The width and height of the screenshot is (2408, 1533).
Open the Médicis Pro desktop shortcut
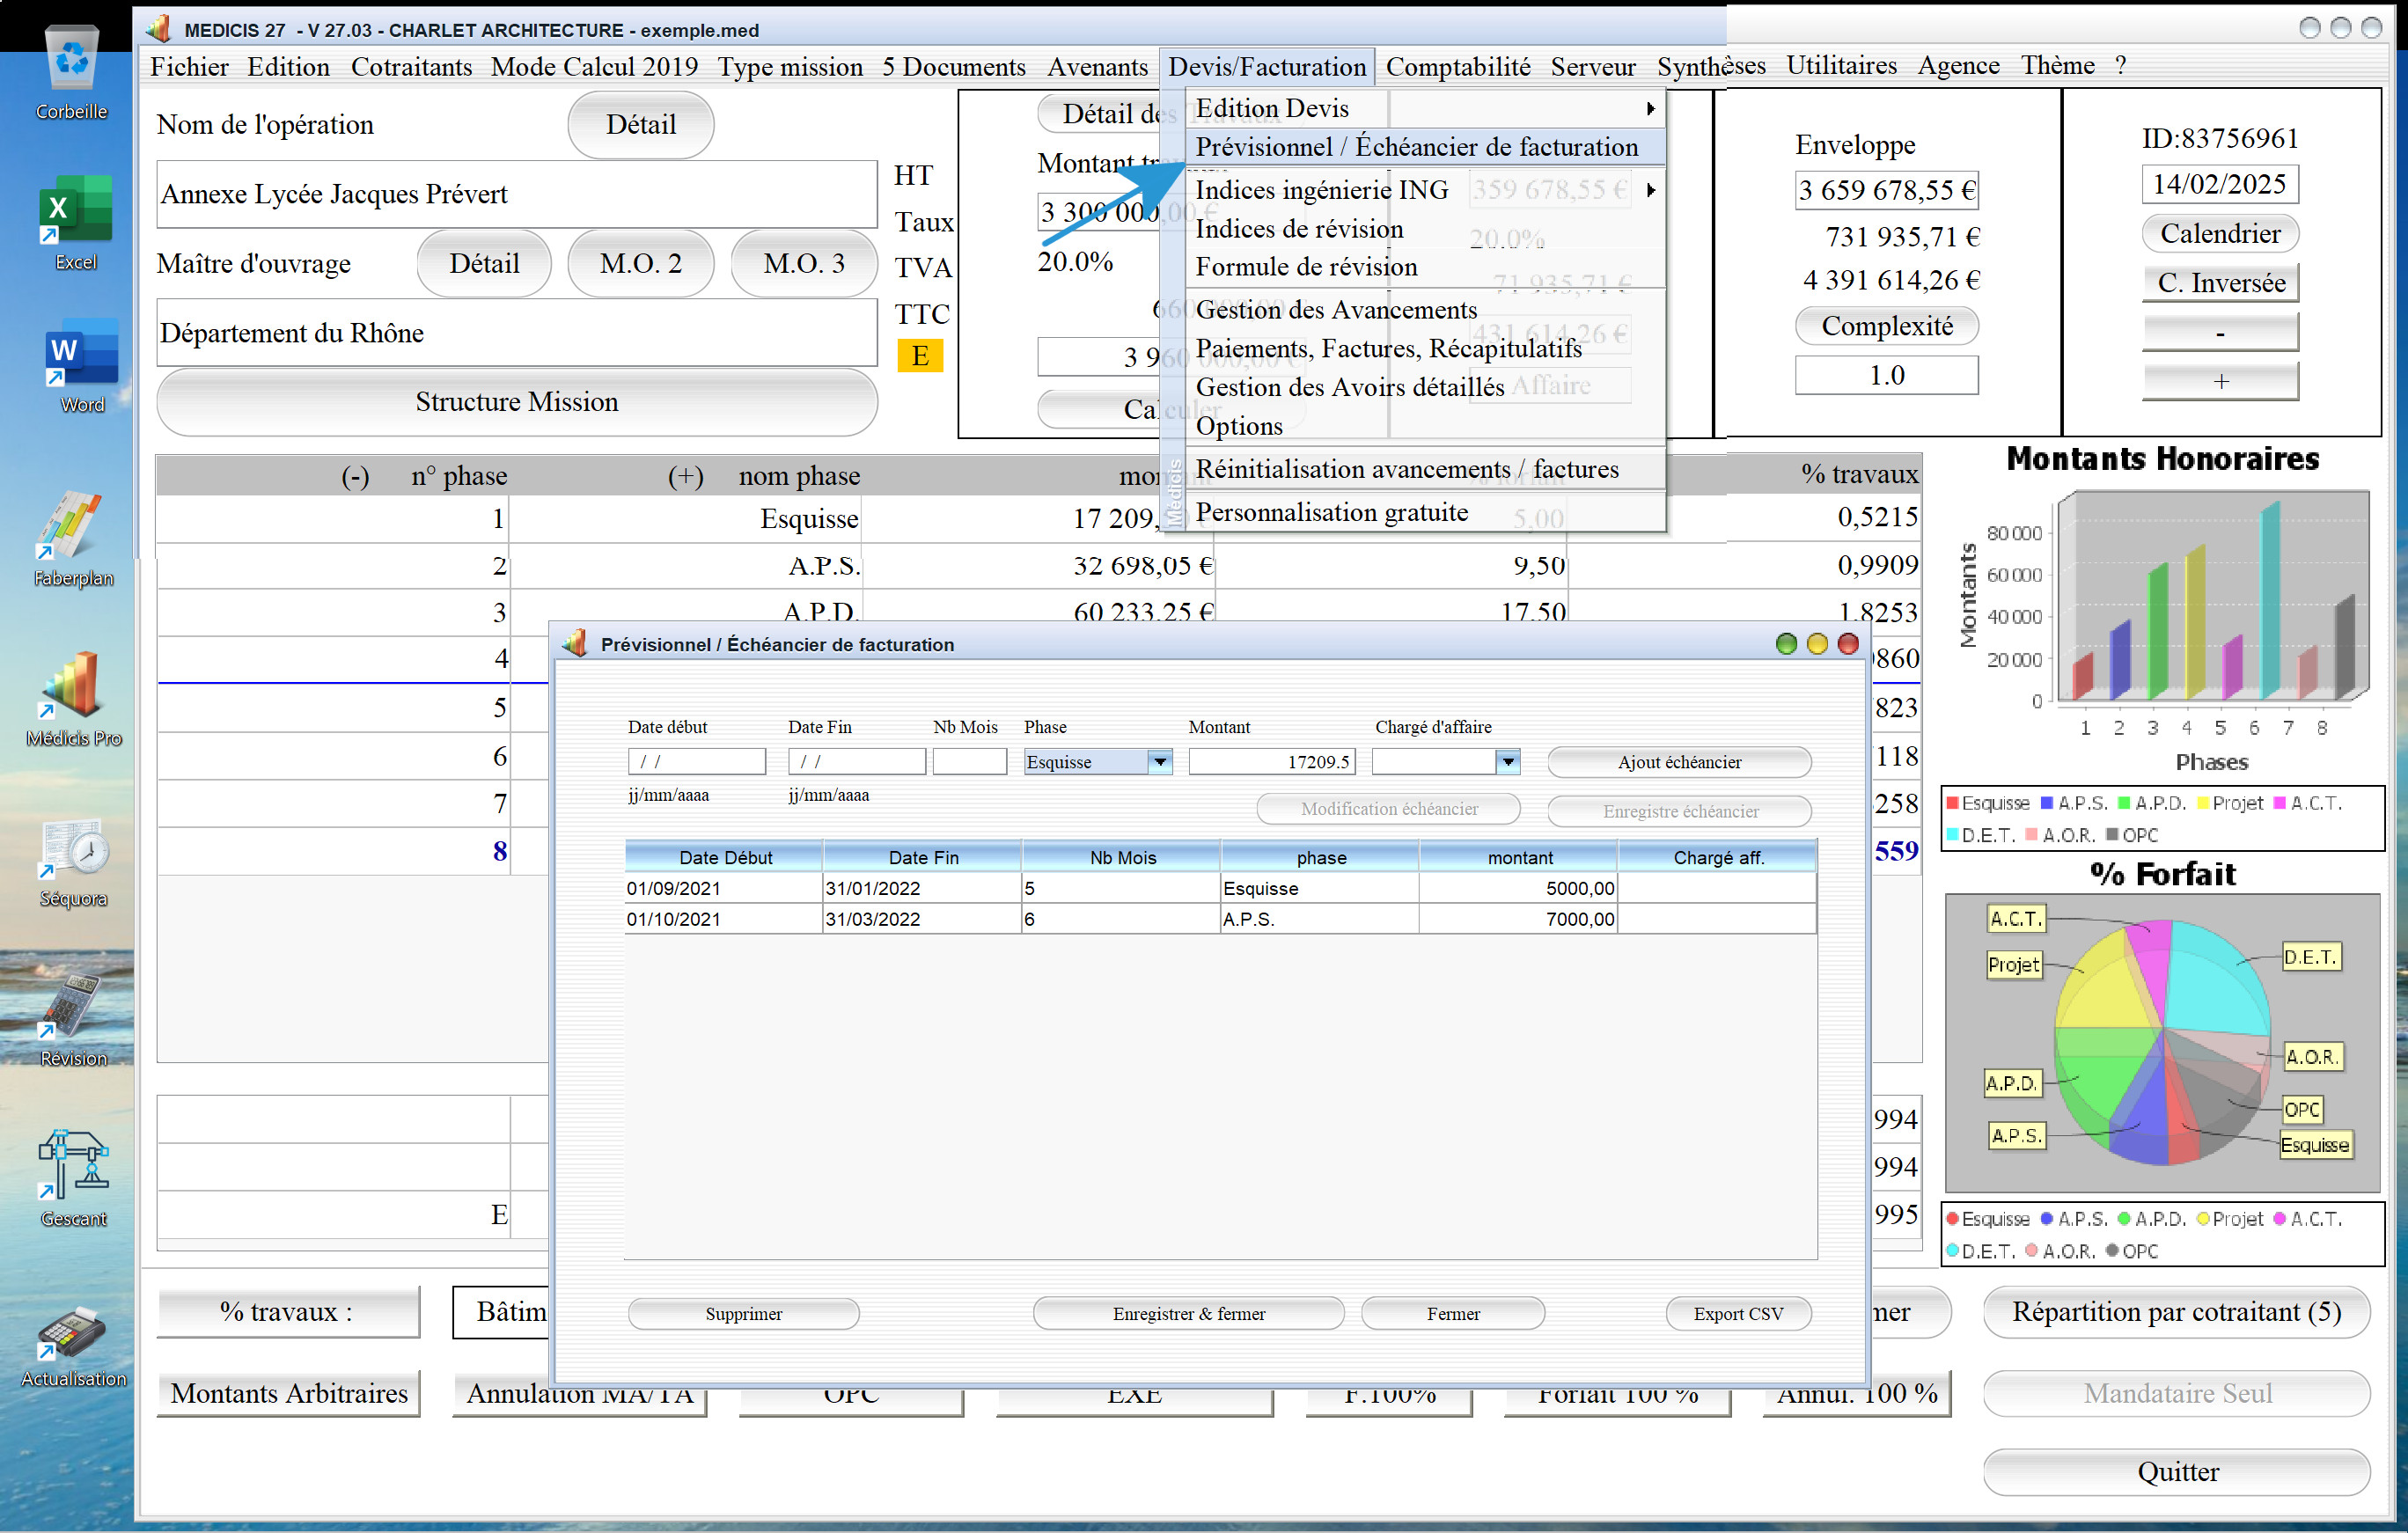pyautogui.click(x=71, y=685)
